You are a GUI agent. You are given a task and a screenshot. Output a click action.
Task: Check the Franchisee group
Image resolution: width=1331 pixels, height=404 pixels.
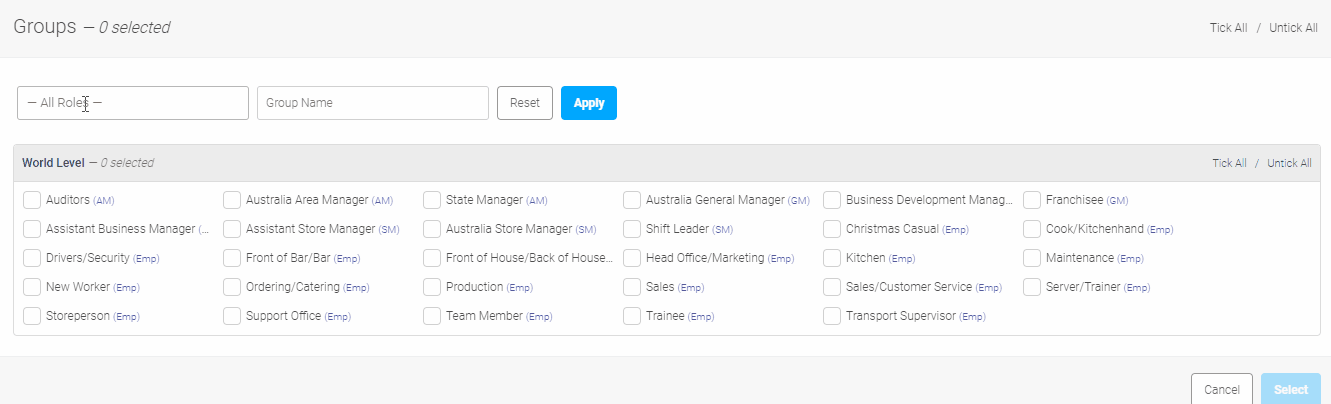click(1032, 200)
